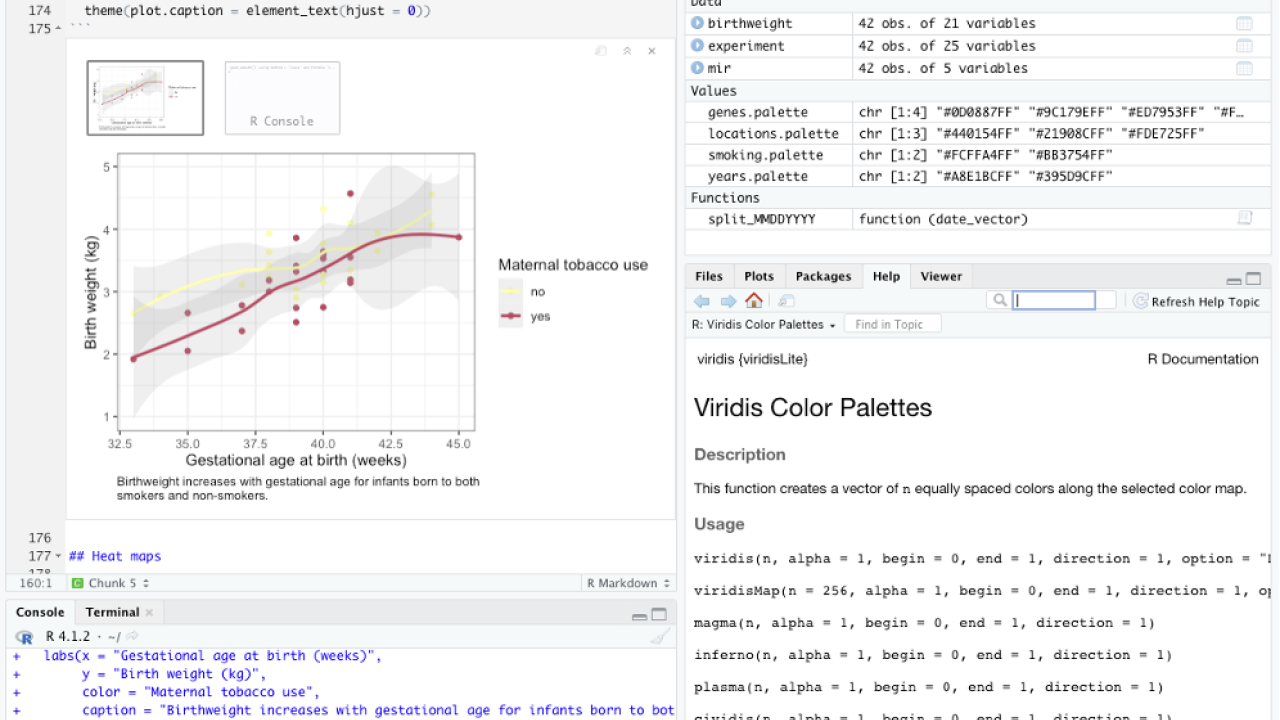This screenshot has width=1280, height=720.
Task: Click the 'yes' legend entry in plot
Action: [527, 316]
